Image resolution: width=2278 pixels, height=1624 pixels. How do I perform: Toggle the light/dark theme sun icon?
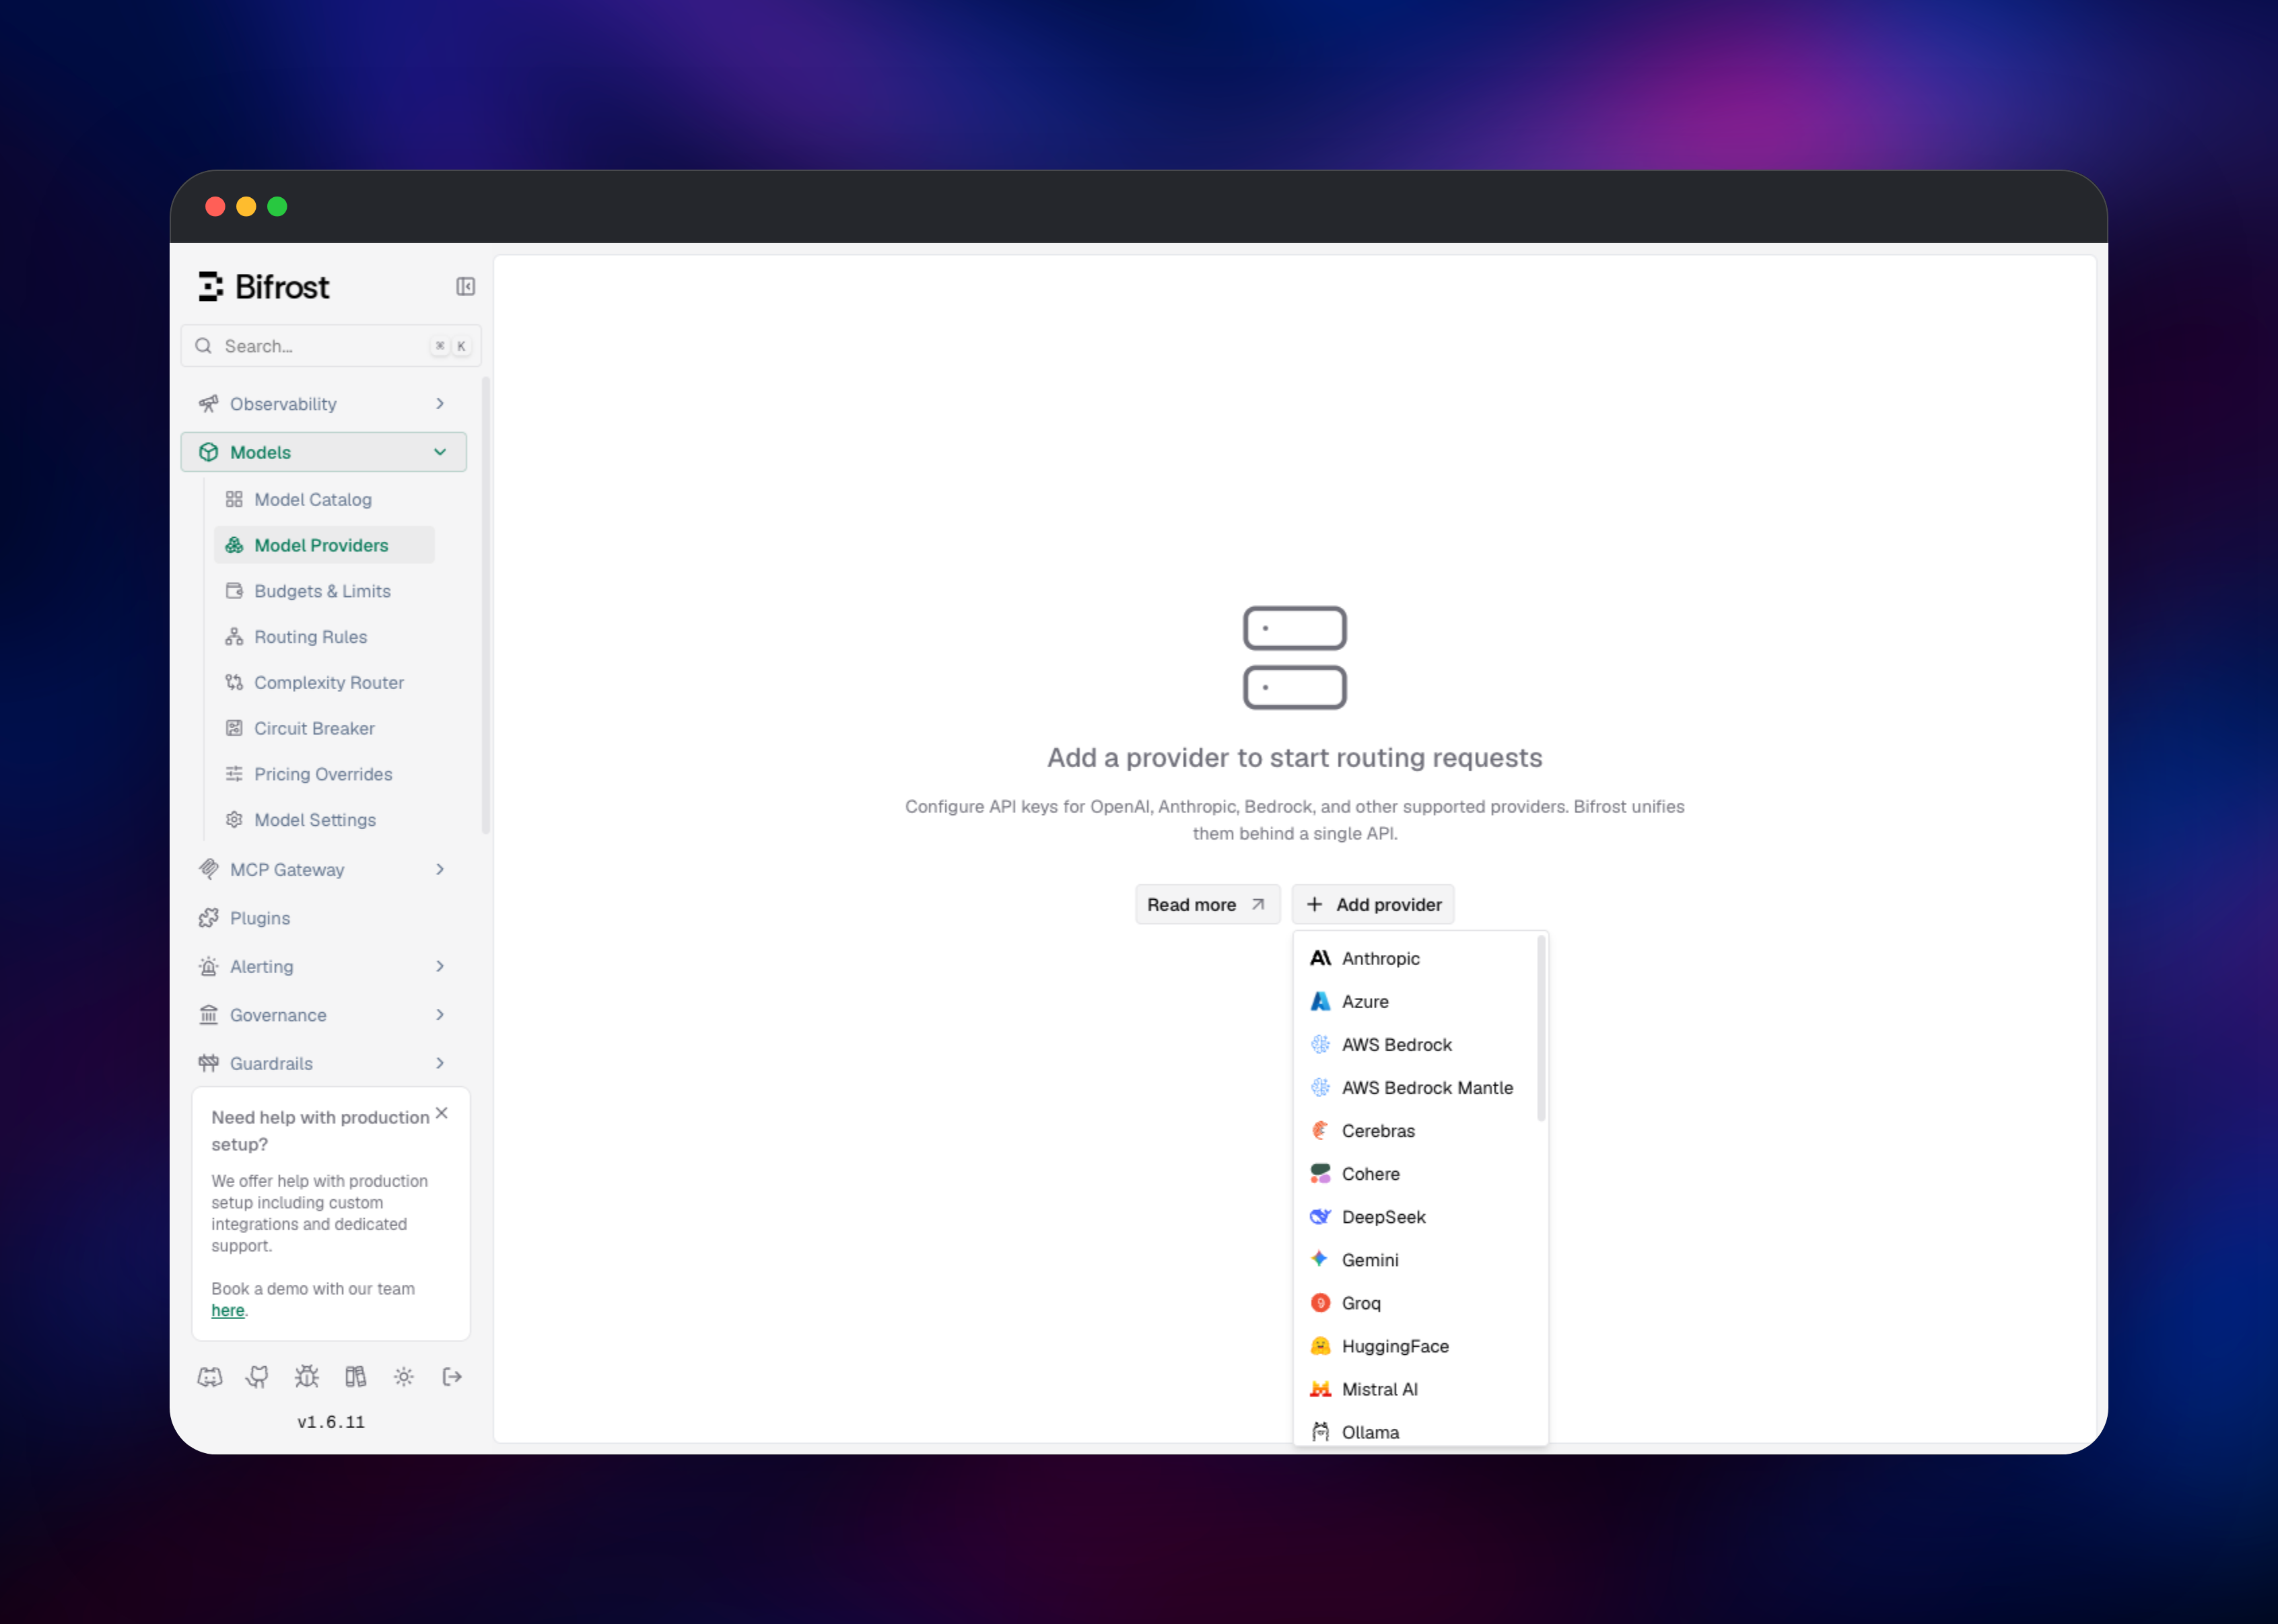click(x=404, y=1377)
